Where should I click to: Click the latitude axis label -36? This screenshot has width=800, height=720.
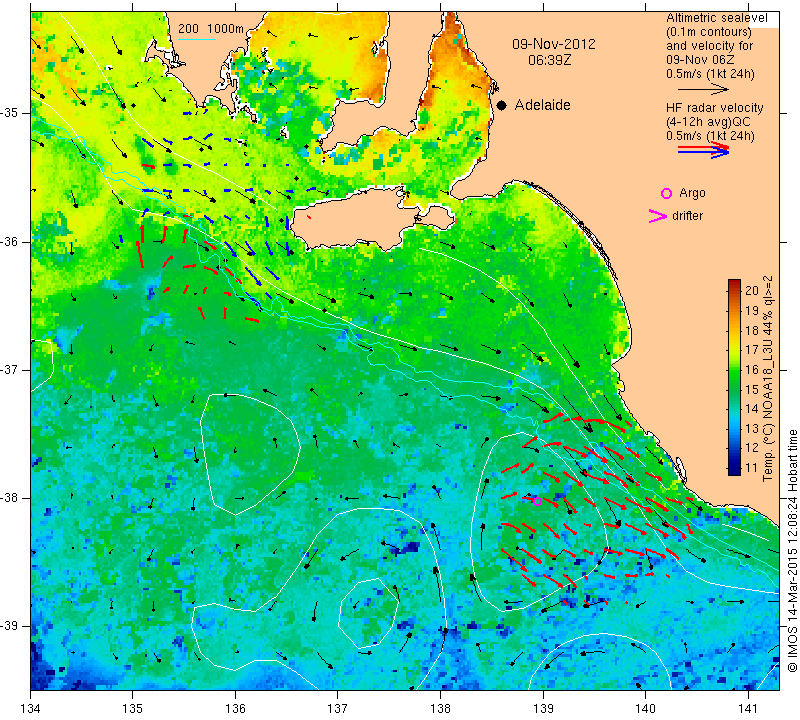click(9, 241)
